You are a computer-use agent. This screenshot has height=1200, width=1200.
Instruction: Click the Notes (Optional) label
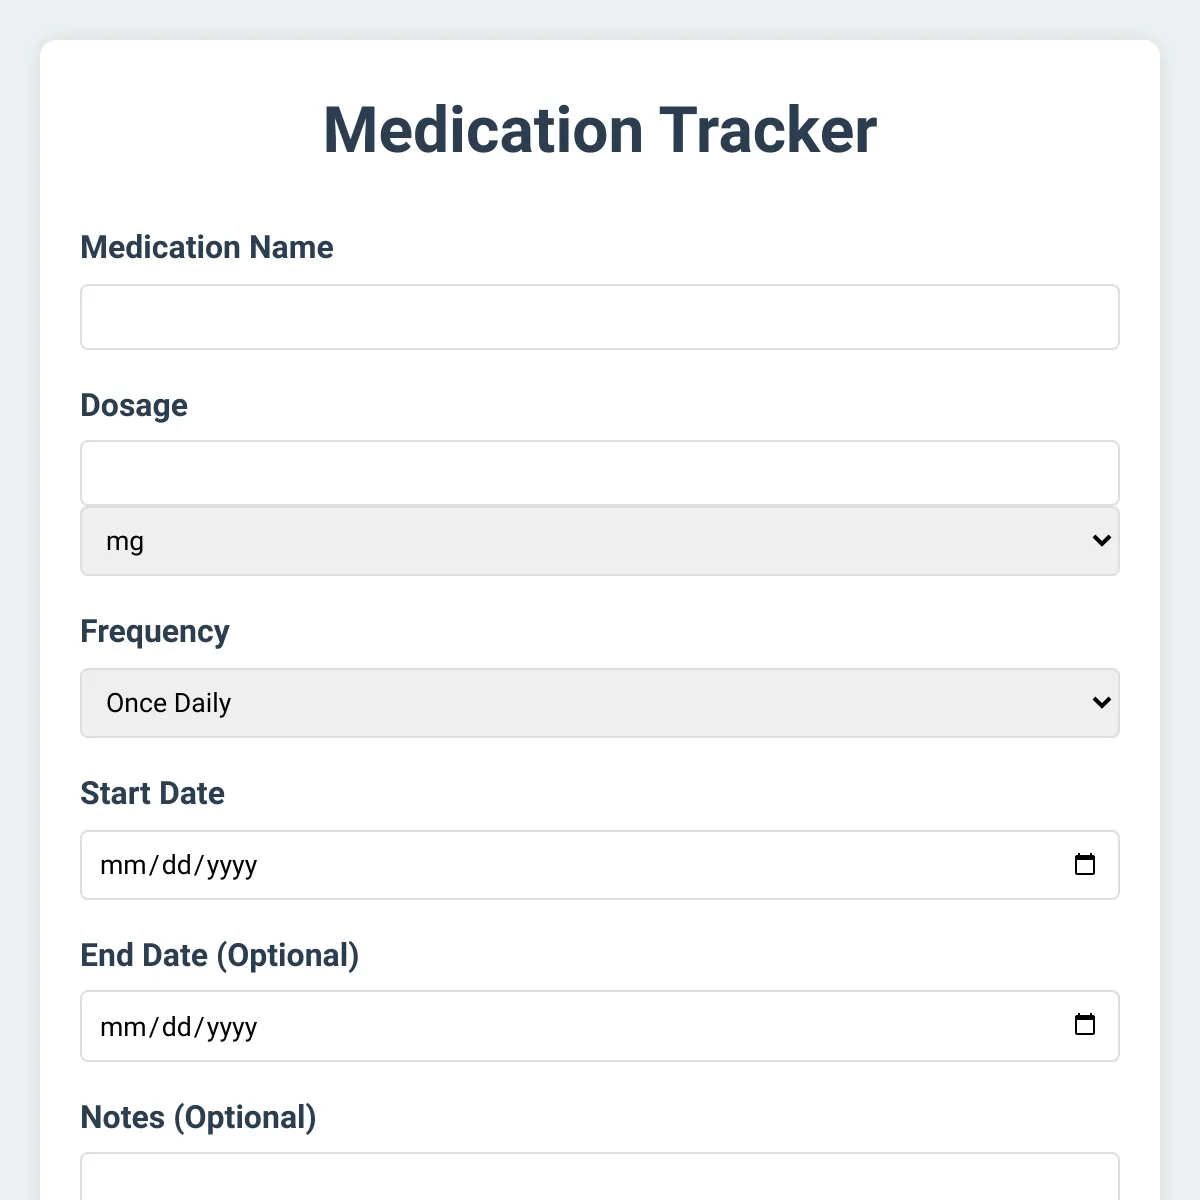[198, 1117]
